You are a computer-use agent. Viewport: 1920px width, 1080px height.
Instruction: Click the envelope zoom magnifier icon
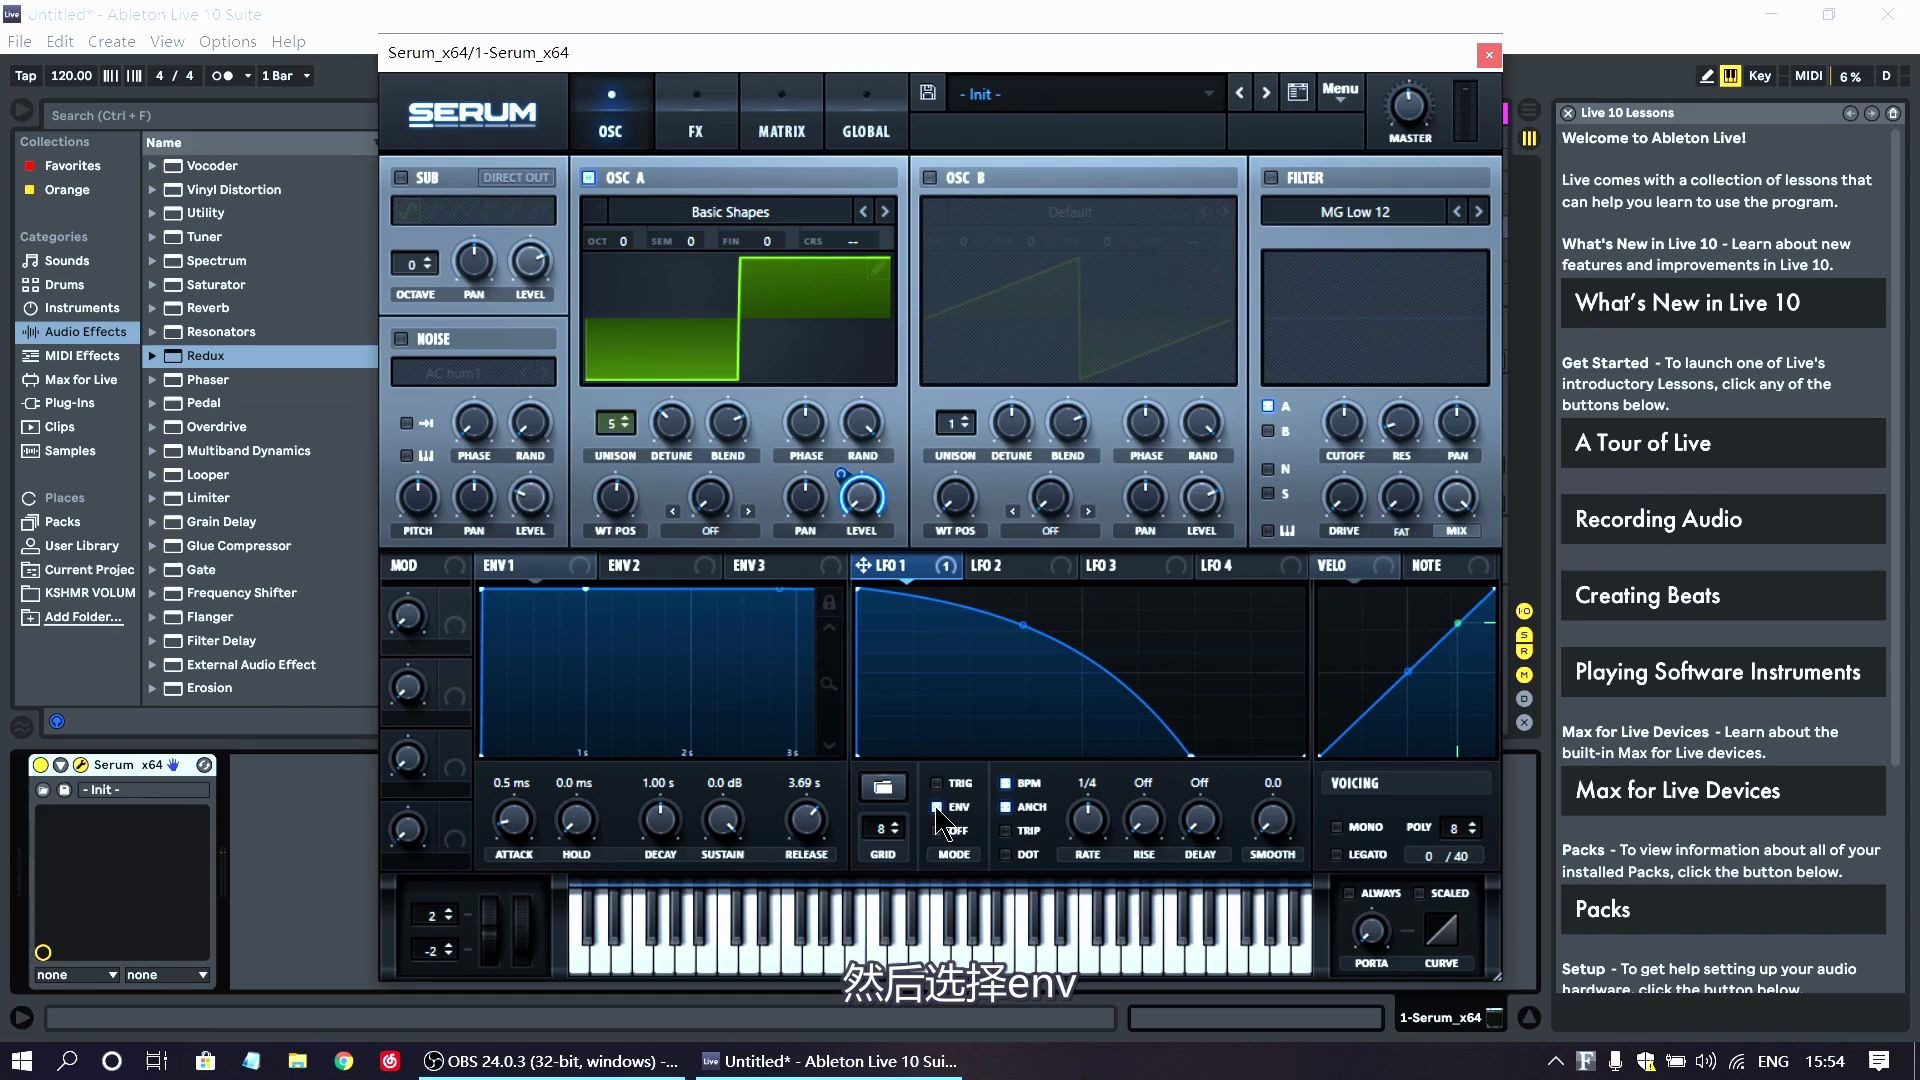[x=829, y=684]
